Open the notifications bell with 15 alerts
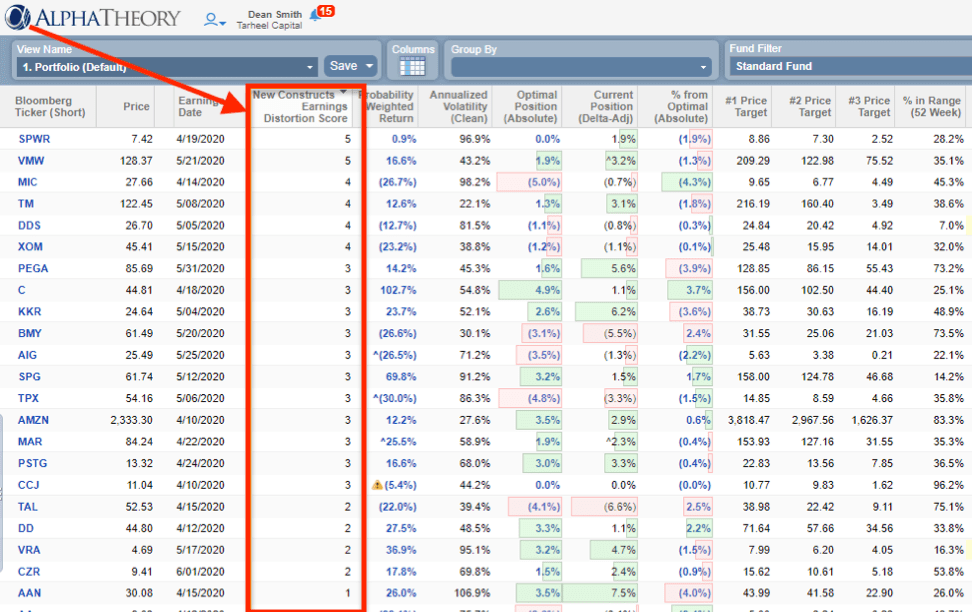 click(x=321, y=12)
